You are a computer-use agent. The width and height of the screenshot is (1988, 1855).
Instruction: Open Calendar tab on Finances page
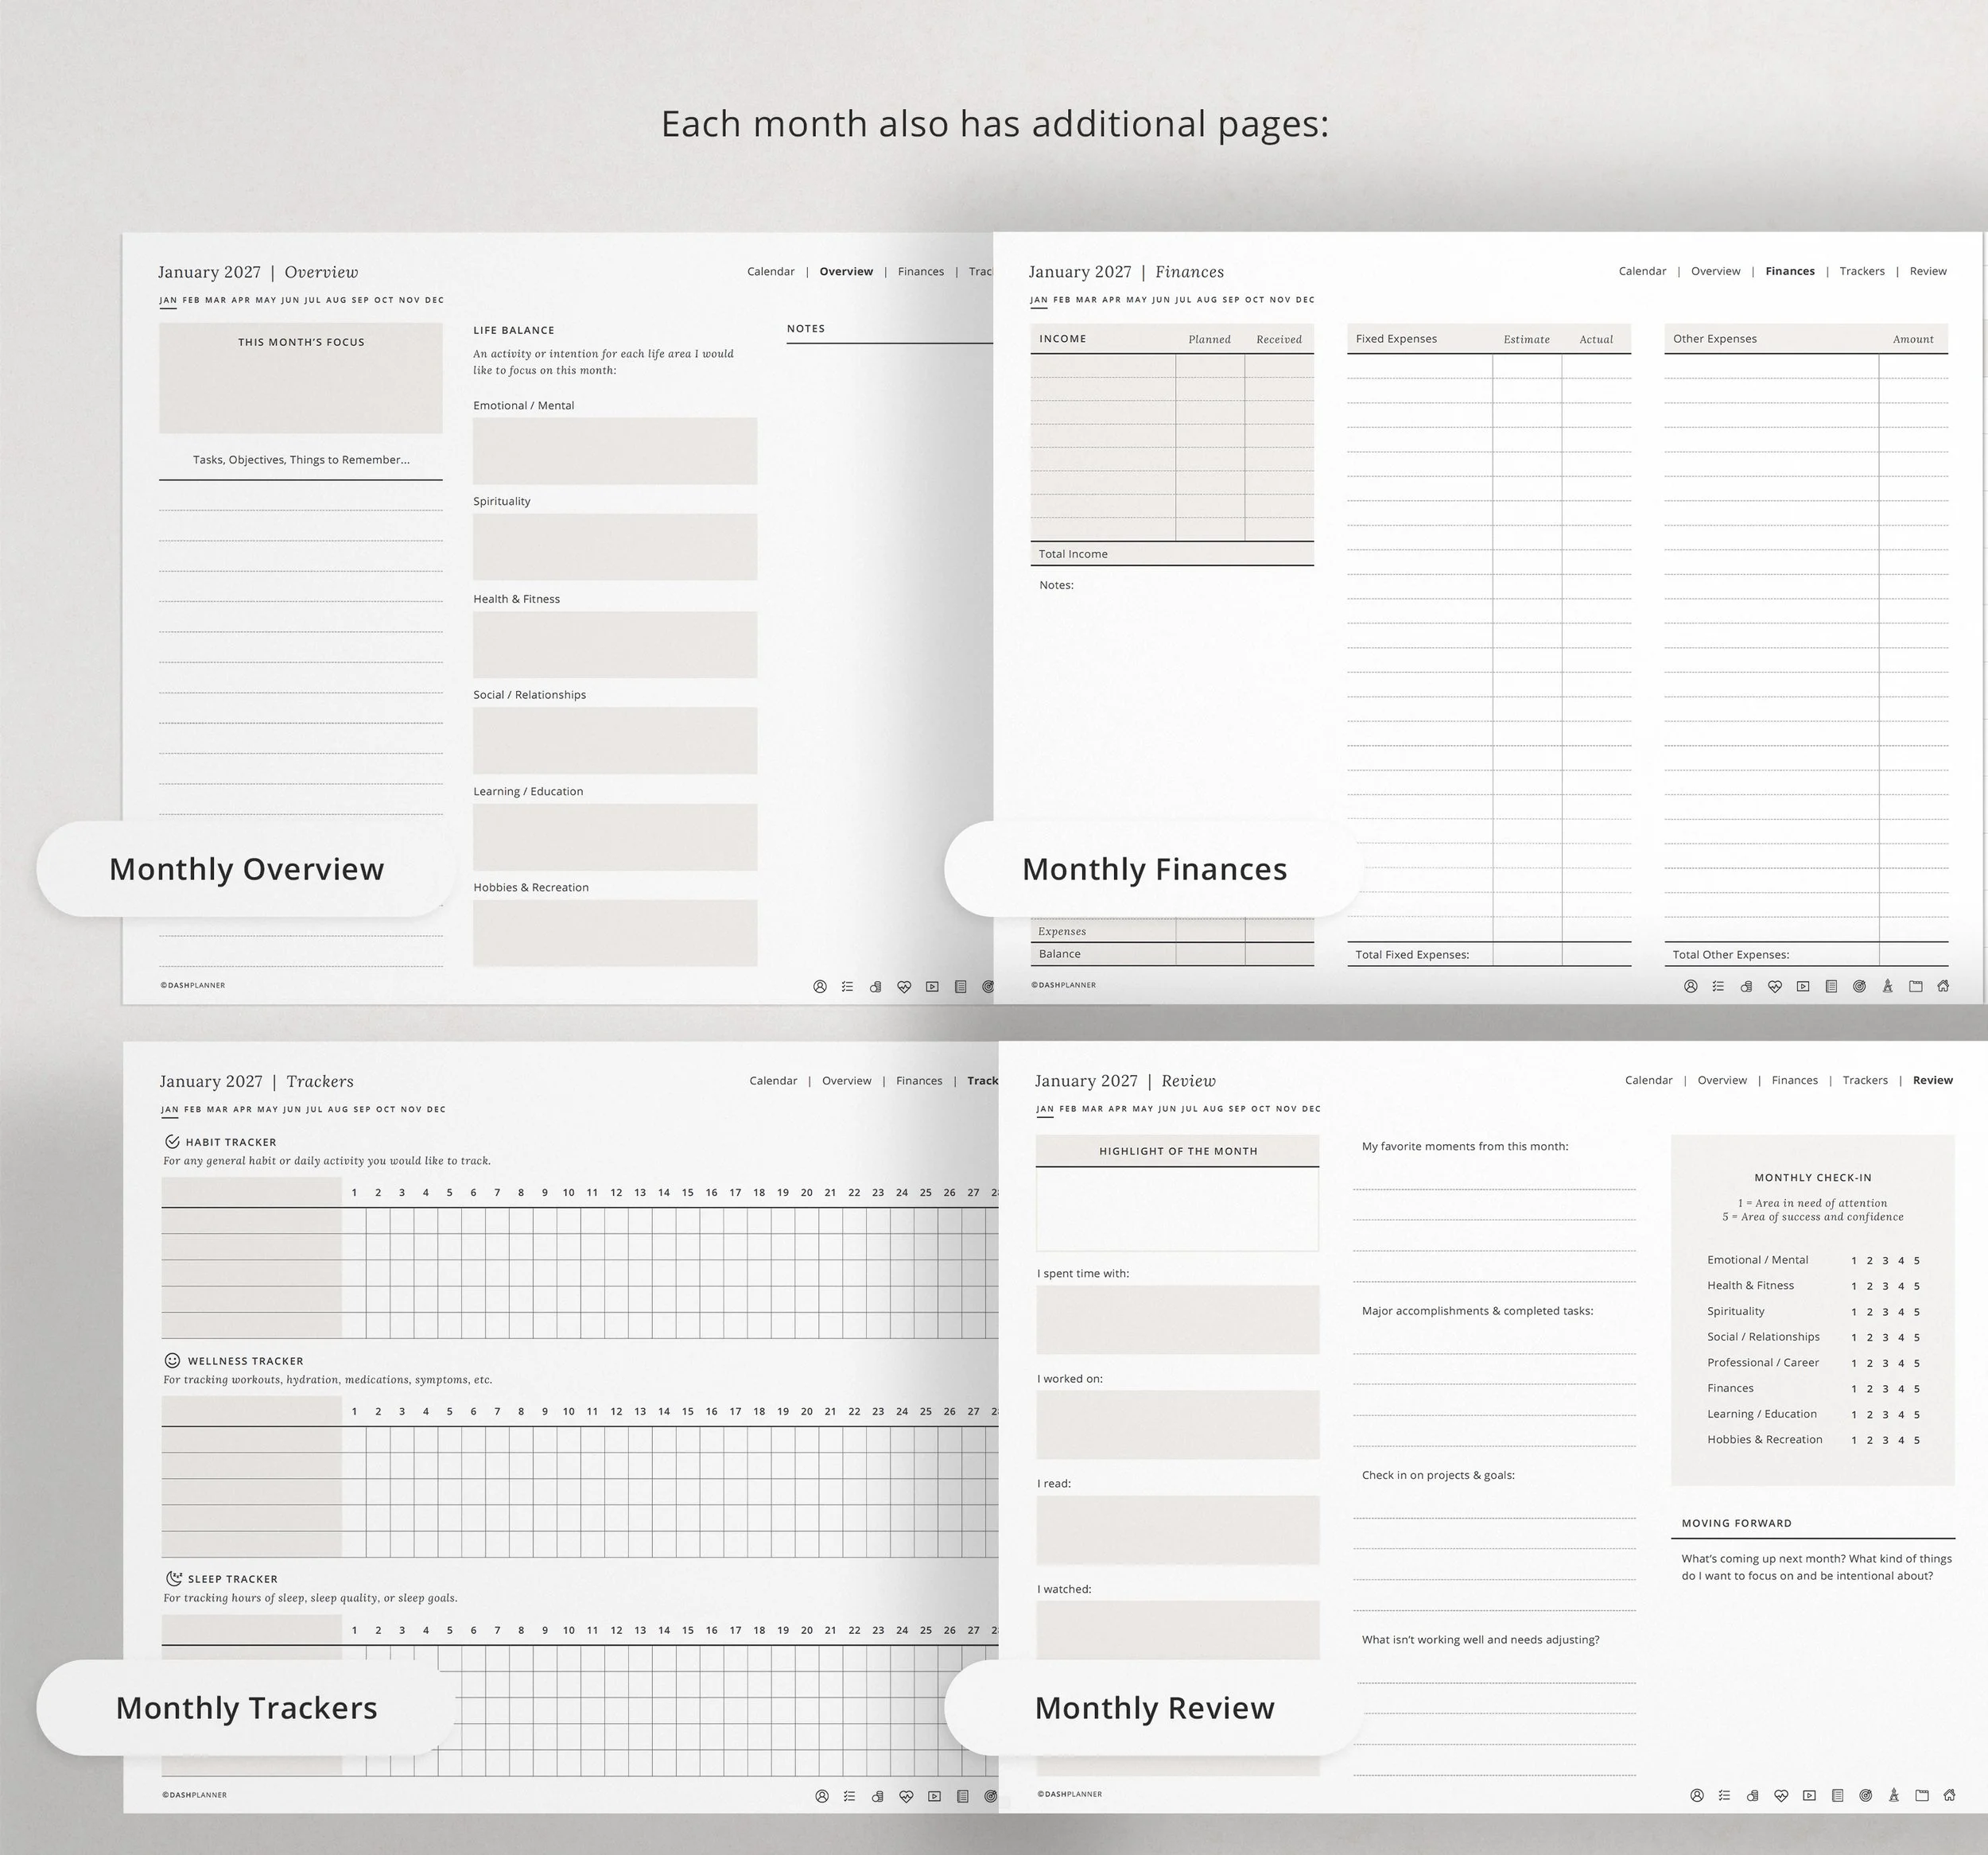click(1642, 271)
